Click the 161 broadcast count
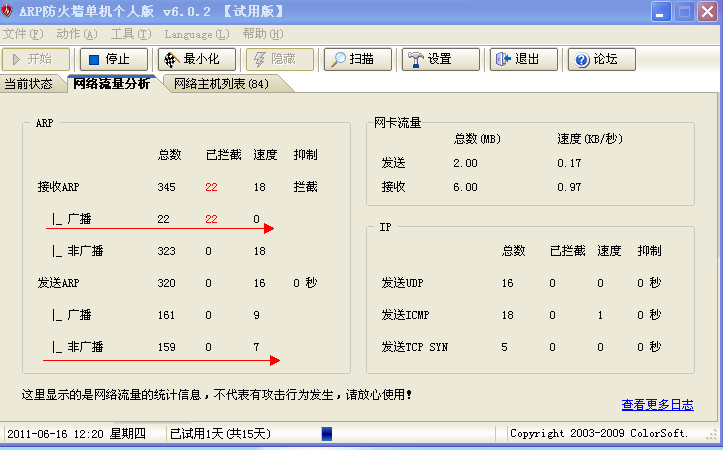This screenshot has height=450, width=723. click(166, 315)
